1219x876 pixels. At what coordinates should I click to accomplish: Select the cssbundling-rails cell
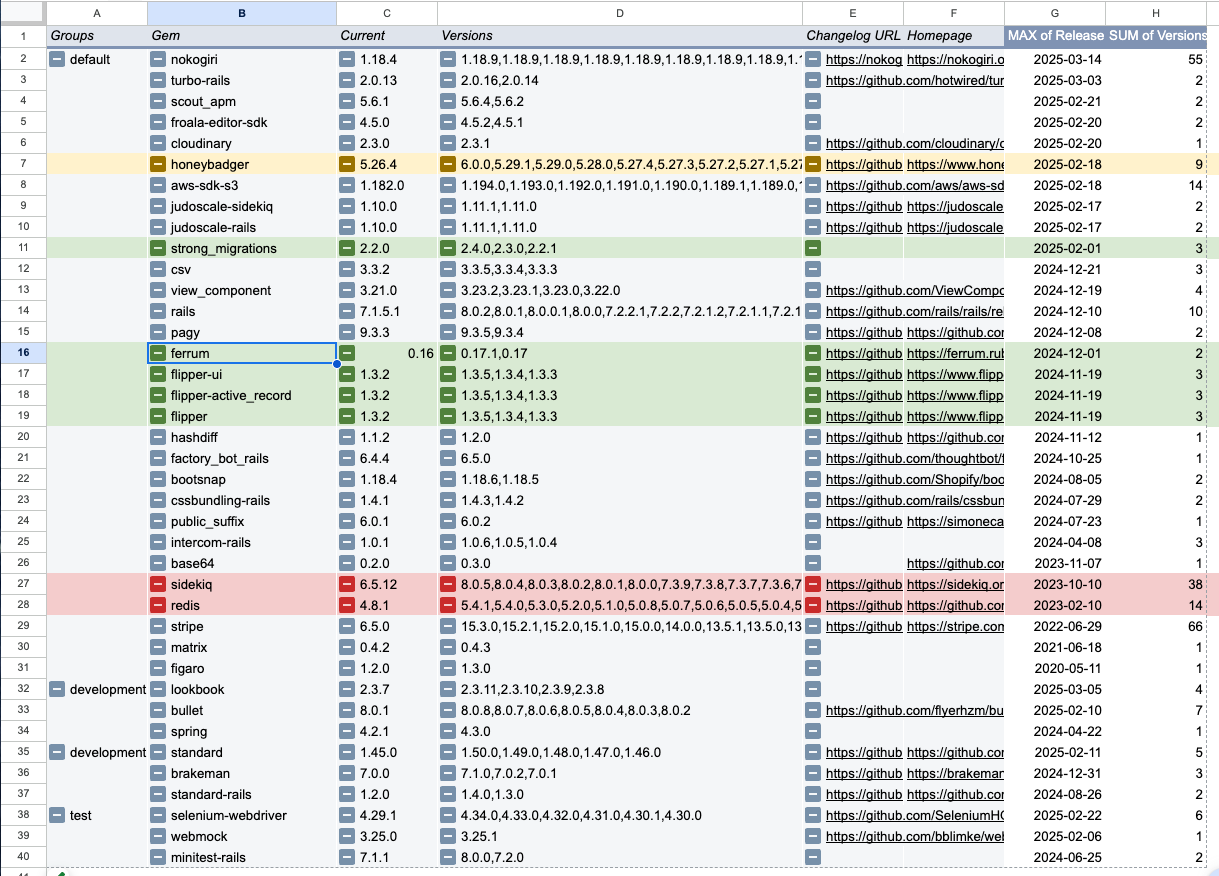pos(242,501)
